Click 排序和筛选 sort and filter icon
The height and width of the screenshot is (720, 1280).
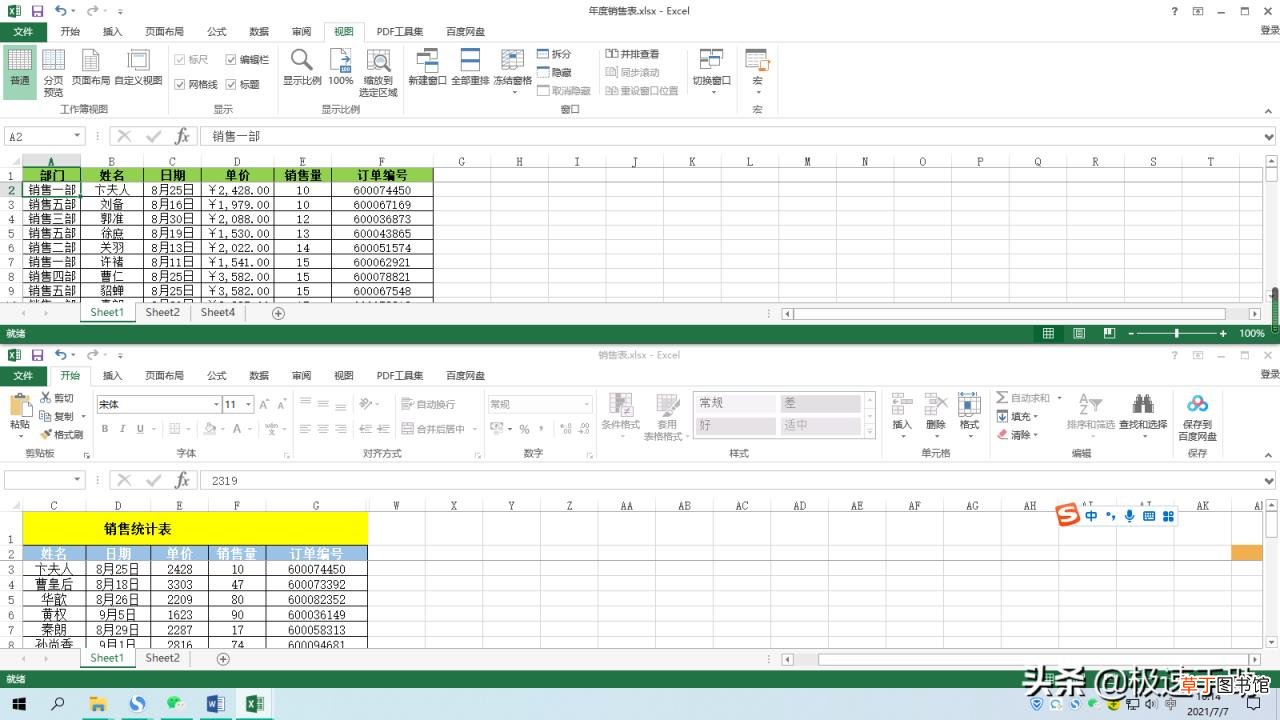[x=1090, y=412]
